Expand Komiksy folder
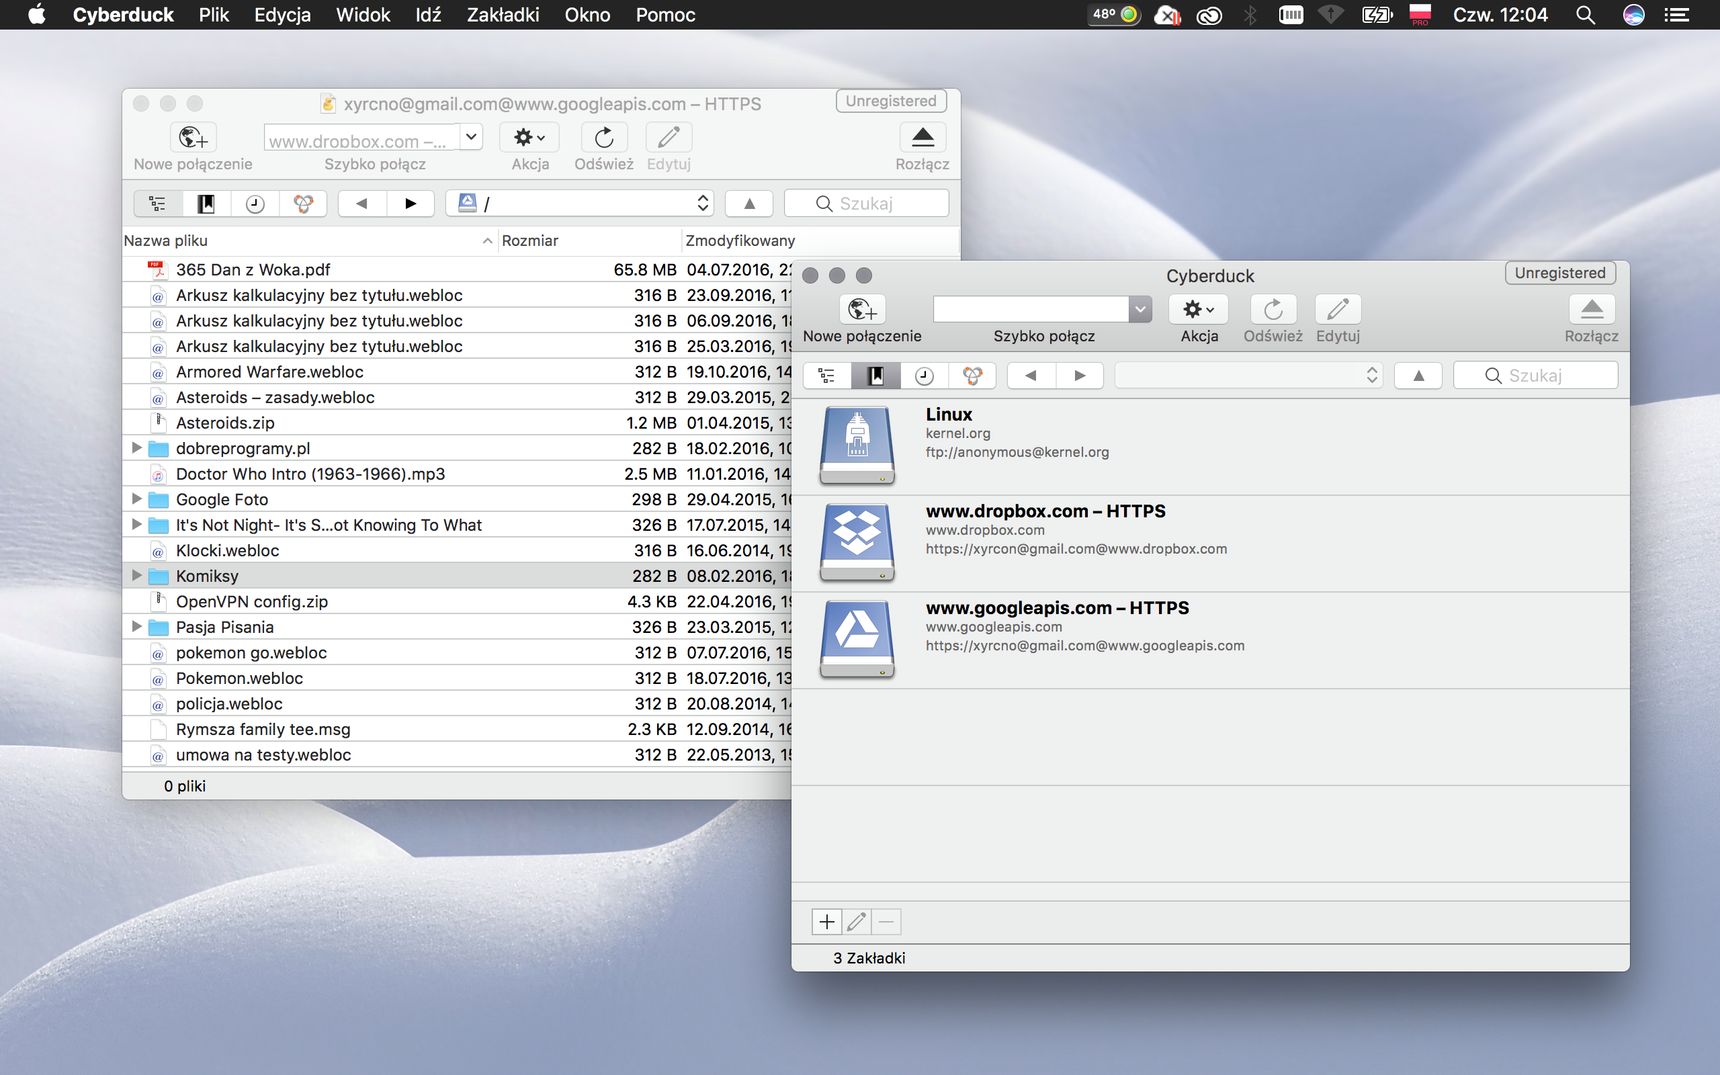This screenshot has width=1720, height=1075. click(137, 575)
